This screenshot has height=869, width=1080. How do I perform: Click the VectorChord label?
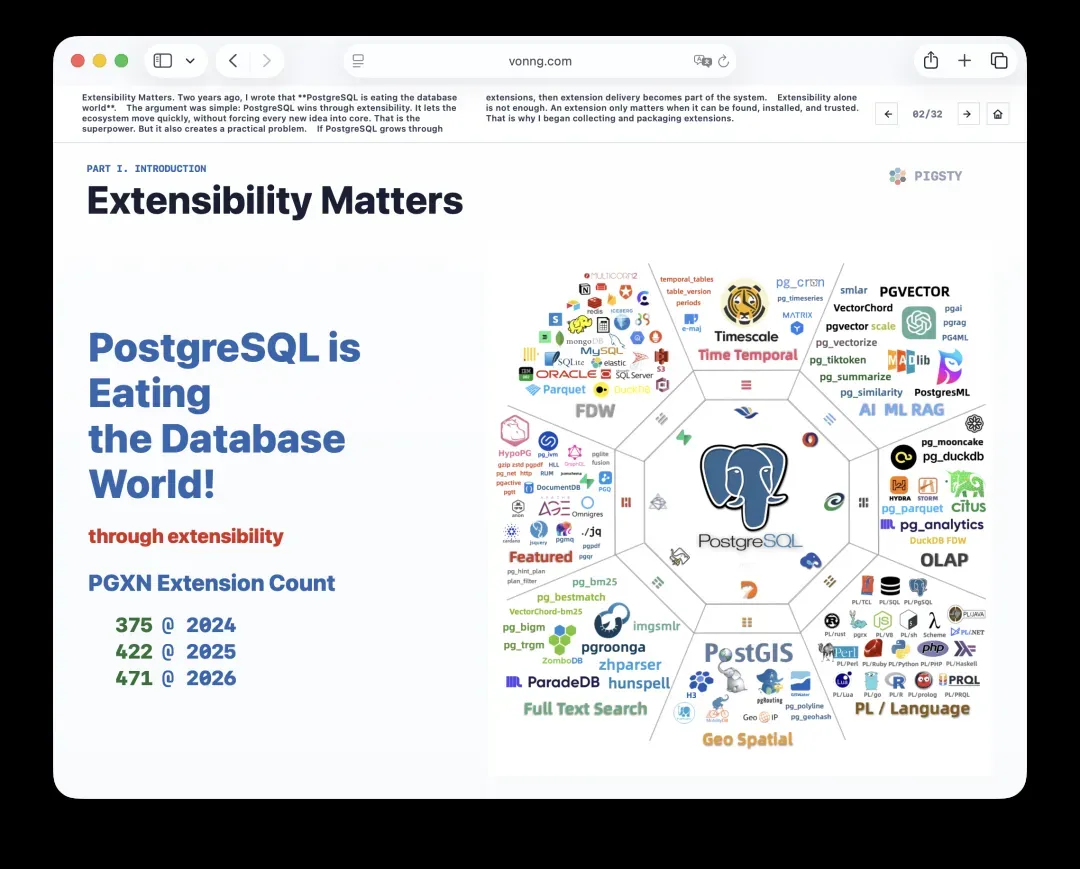pyautogui.click(x=863, y=308)
